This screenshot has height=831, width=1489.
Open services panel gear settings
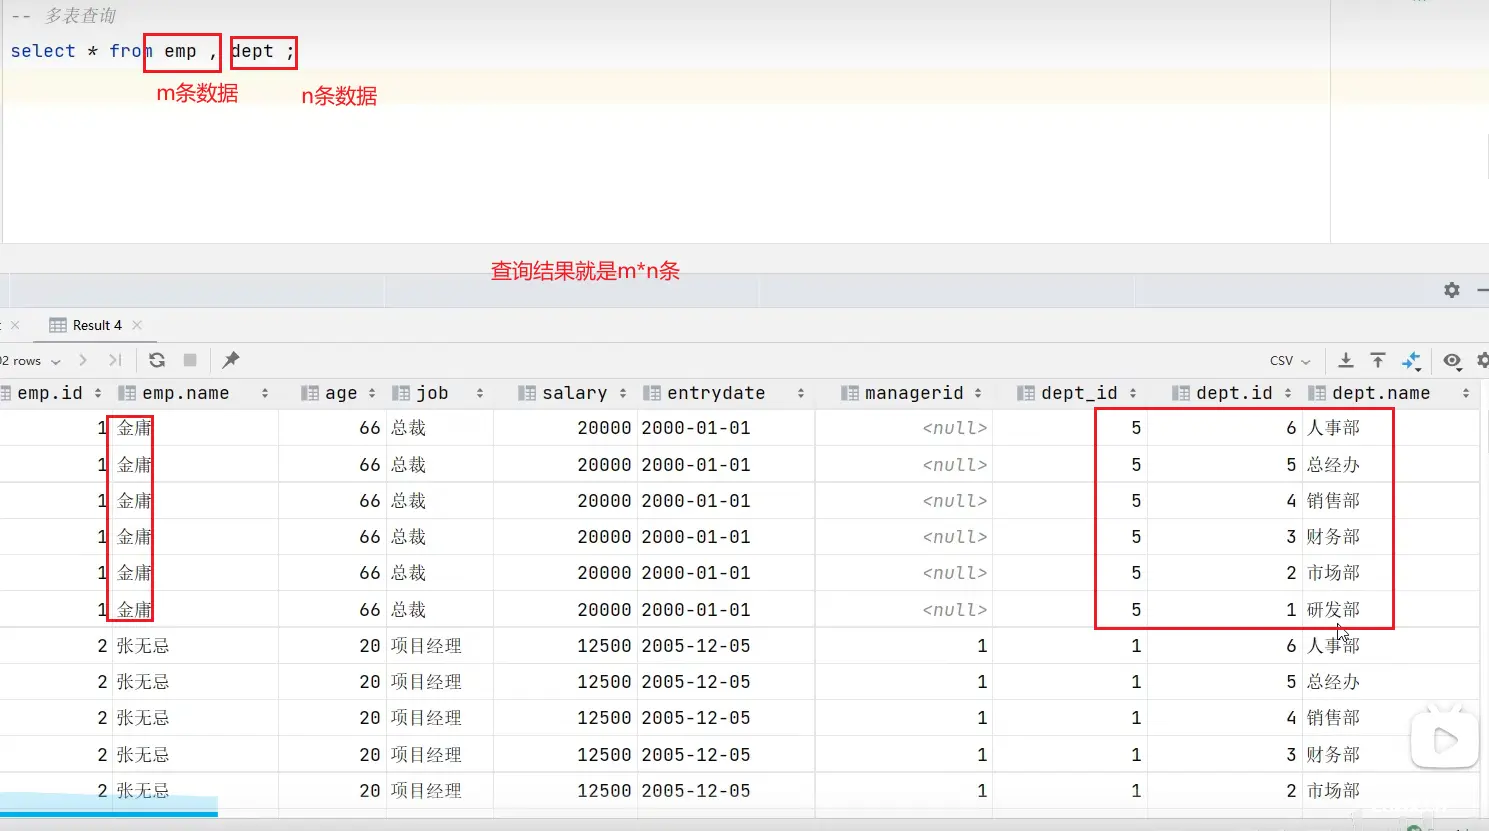tap(1452, 290)
